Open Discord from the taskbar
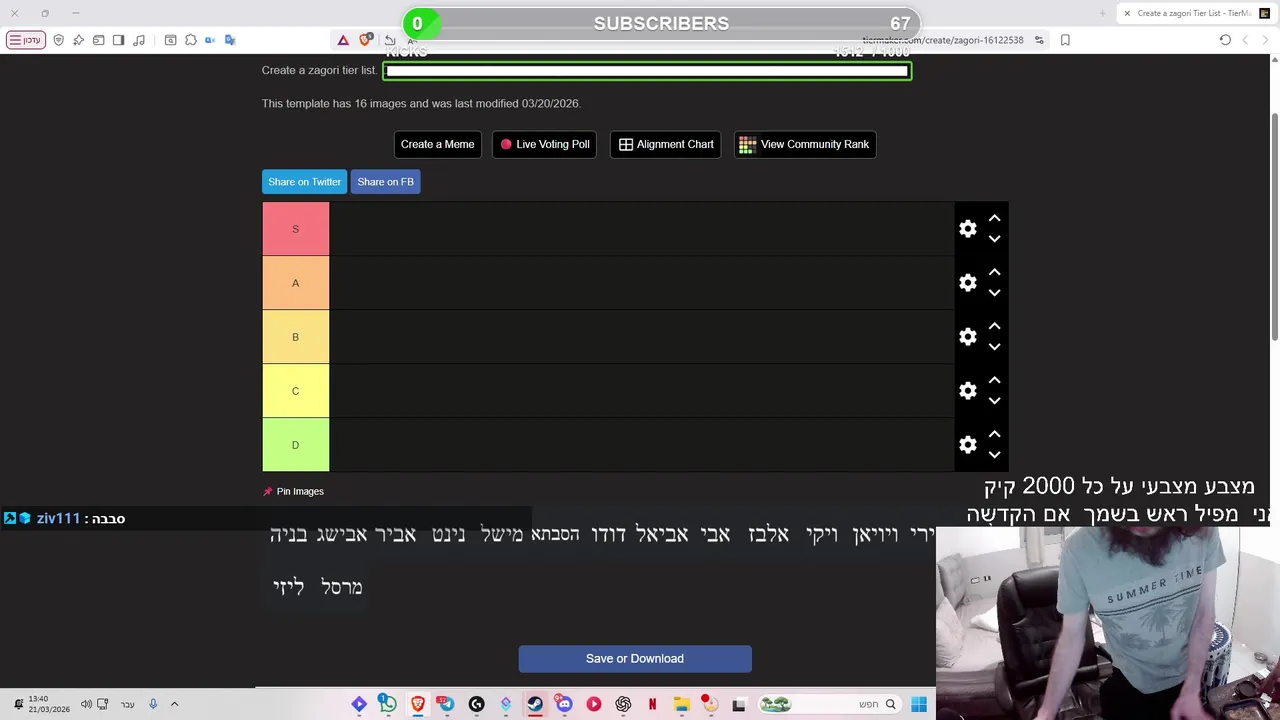Viewport: 1280px width, 720px height. (x=564, y=704)
